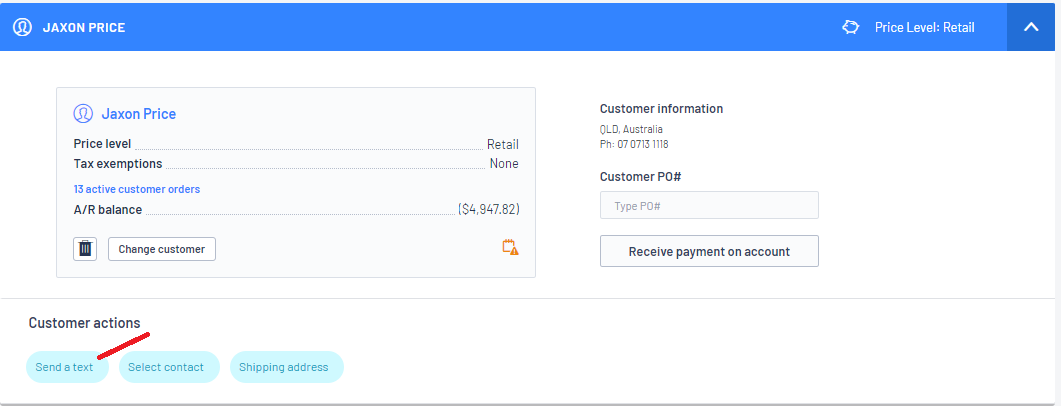
Task: Click the Price Level: Retail header label
Action: coord(924,27)
